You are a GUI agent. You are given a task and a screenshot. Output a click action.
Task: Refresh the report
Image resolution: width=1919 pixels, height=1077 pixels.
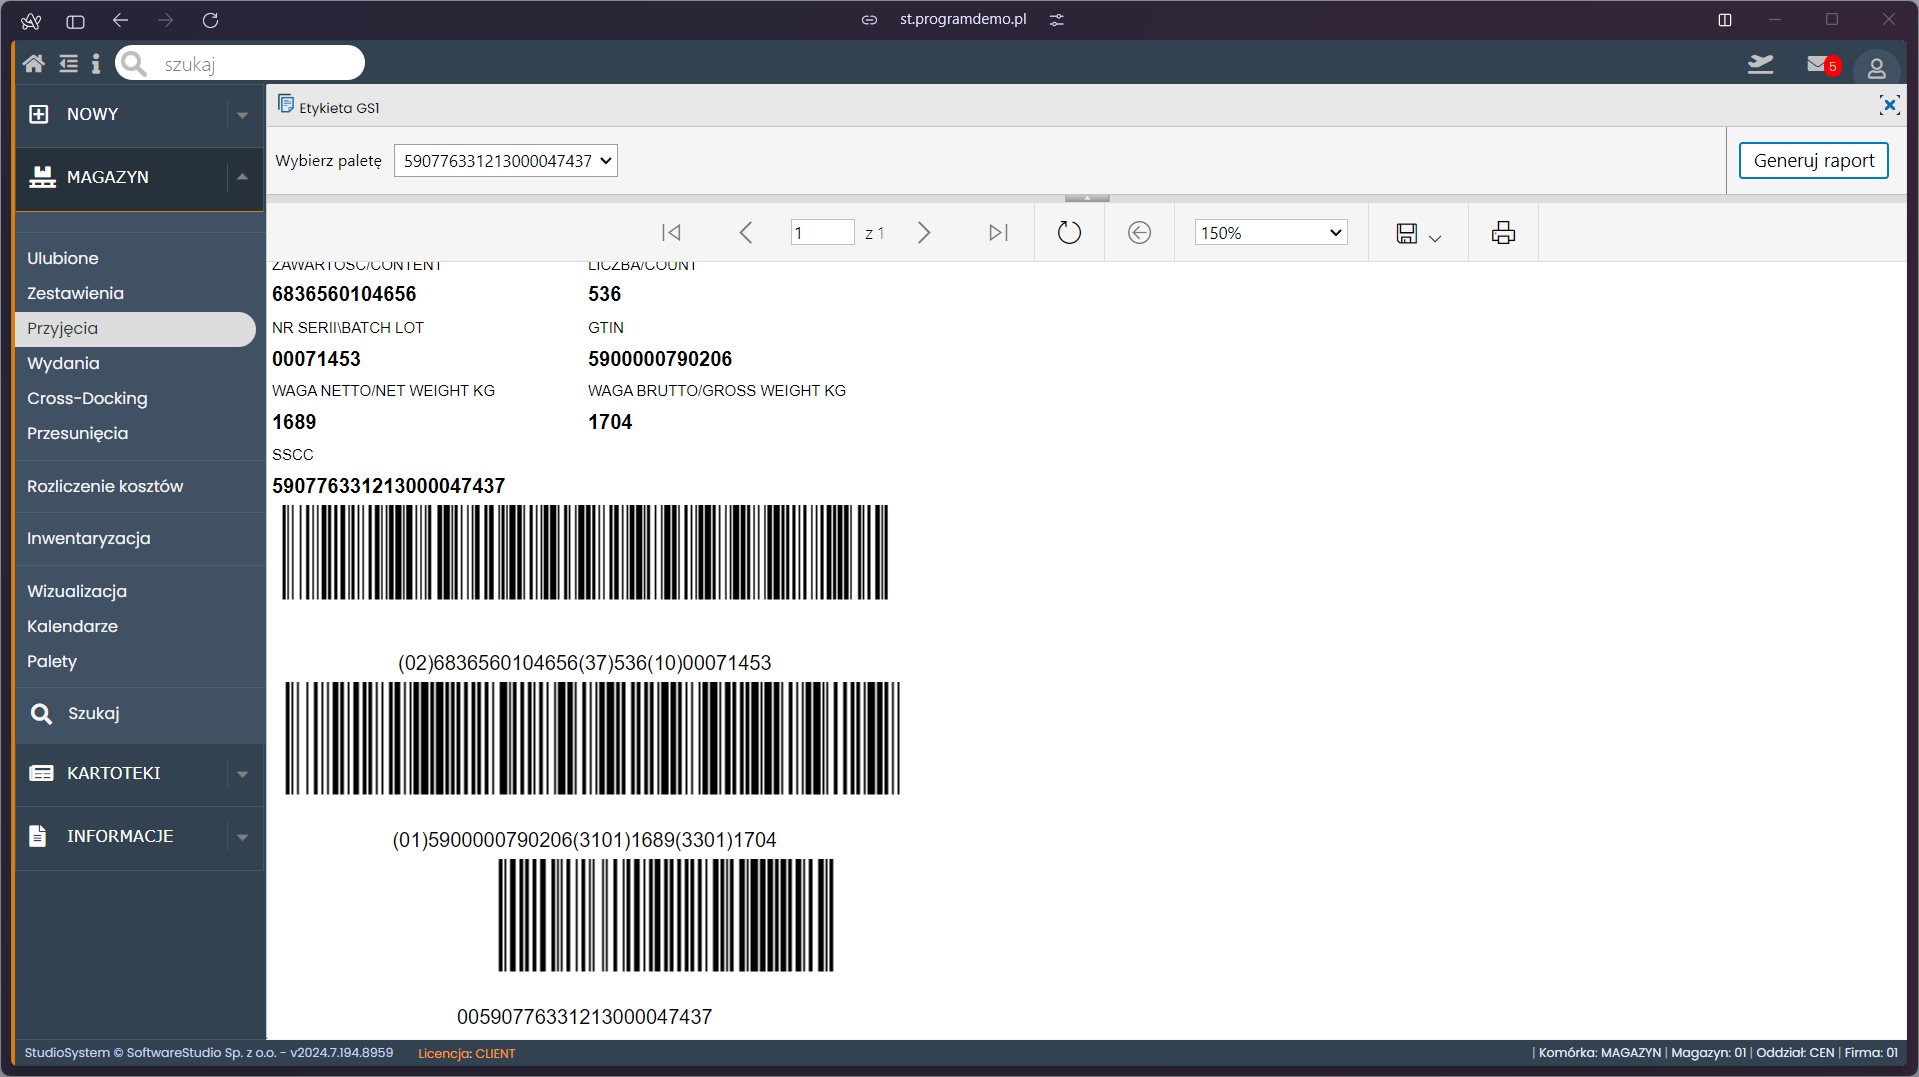click(1069, 233)
